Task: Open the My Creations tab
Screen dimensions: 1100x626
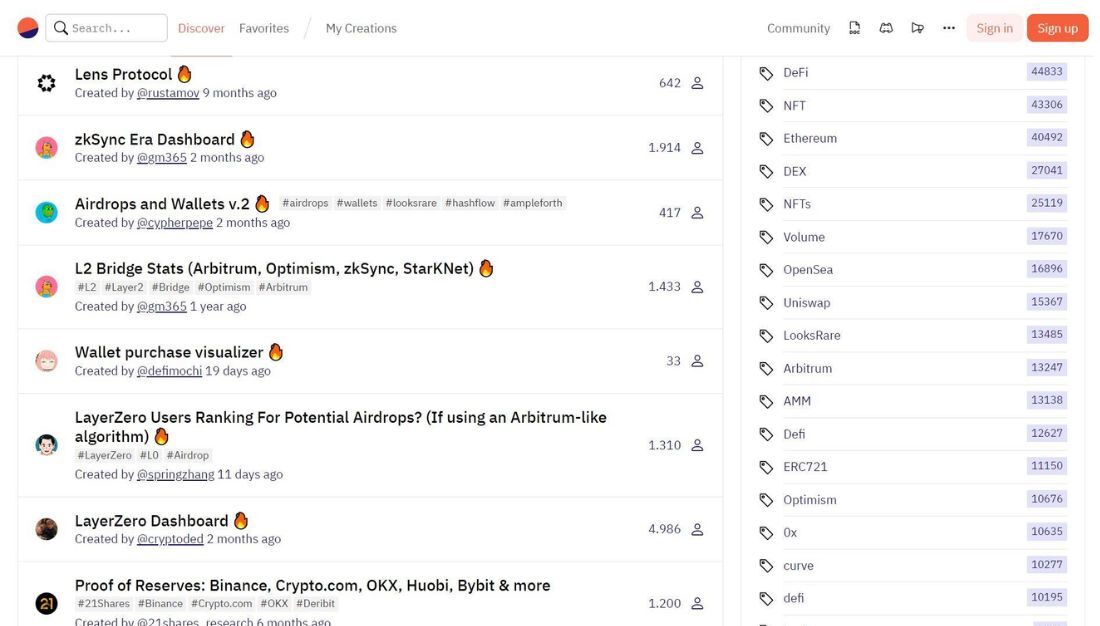Action: 361,28
